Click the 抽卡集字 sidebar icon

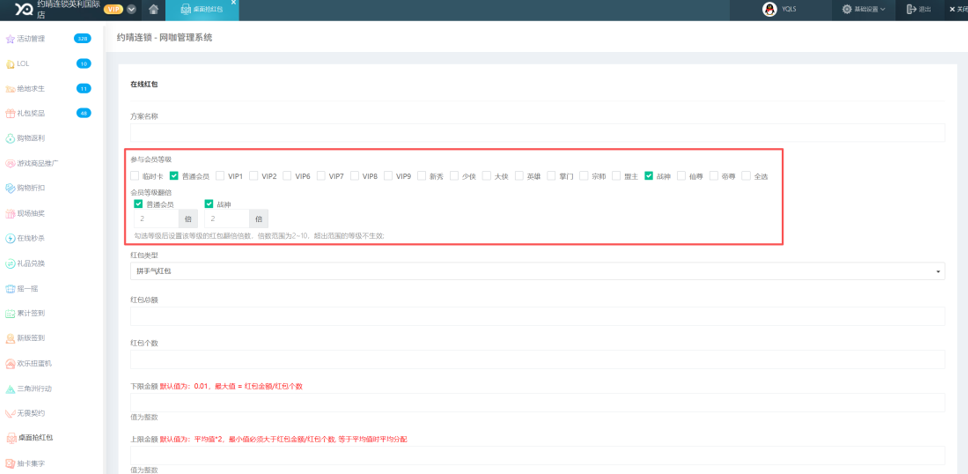point(9,462)
